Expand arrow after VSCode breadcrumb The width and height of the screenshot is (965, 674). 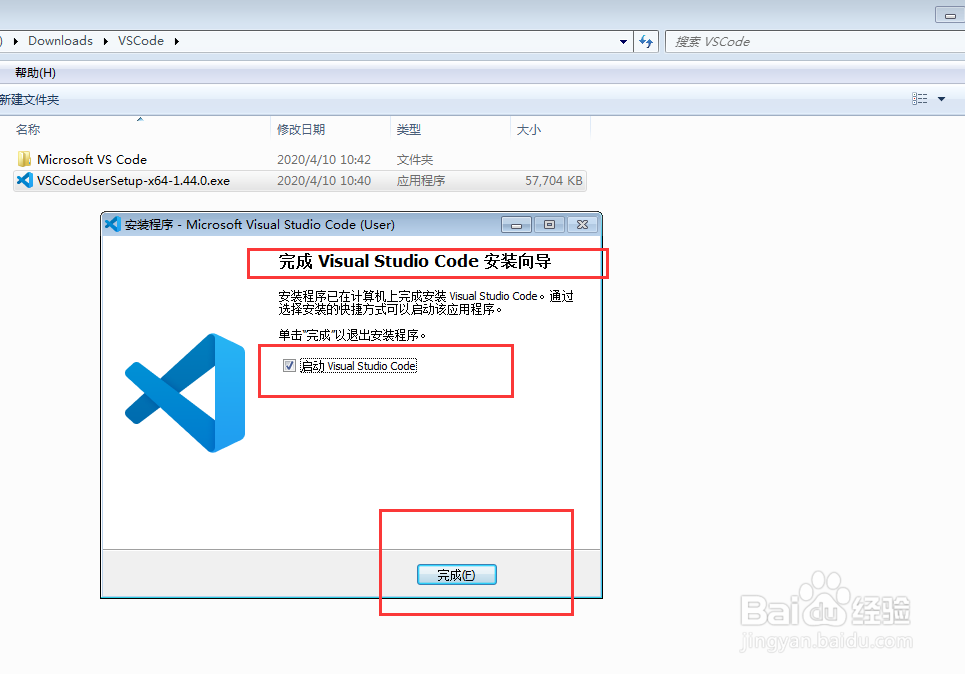(177, 41)
